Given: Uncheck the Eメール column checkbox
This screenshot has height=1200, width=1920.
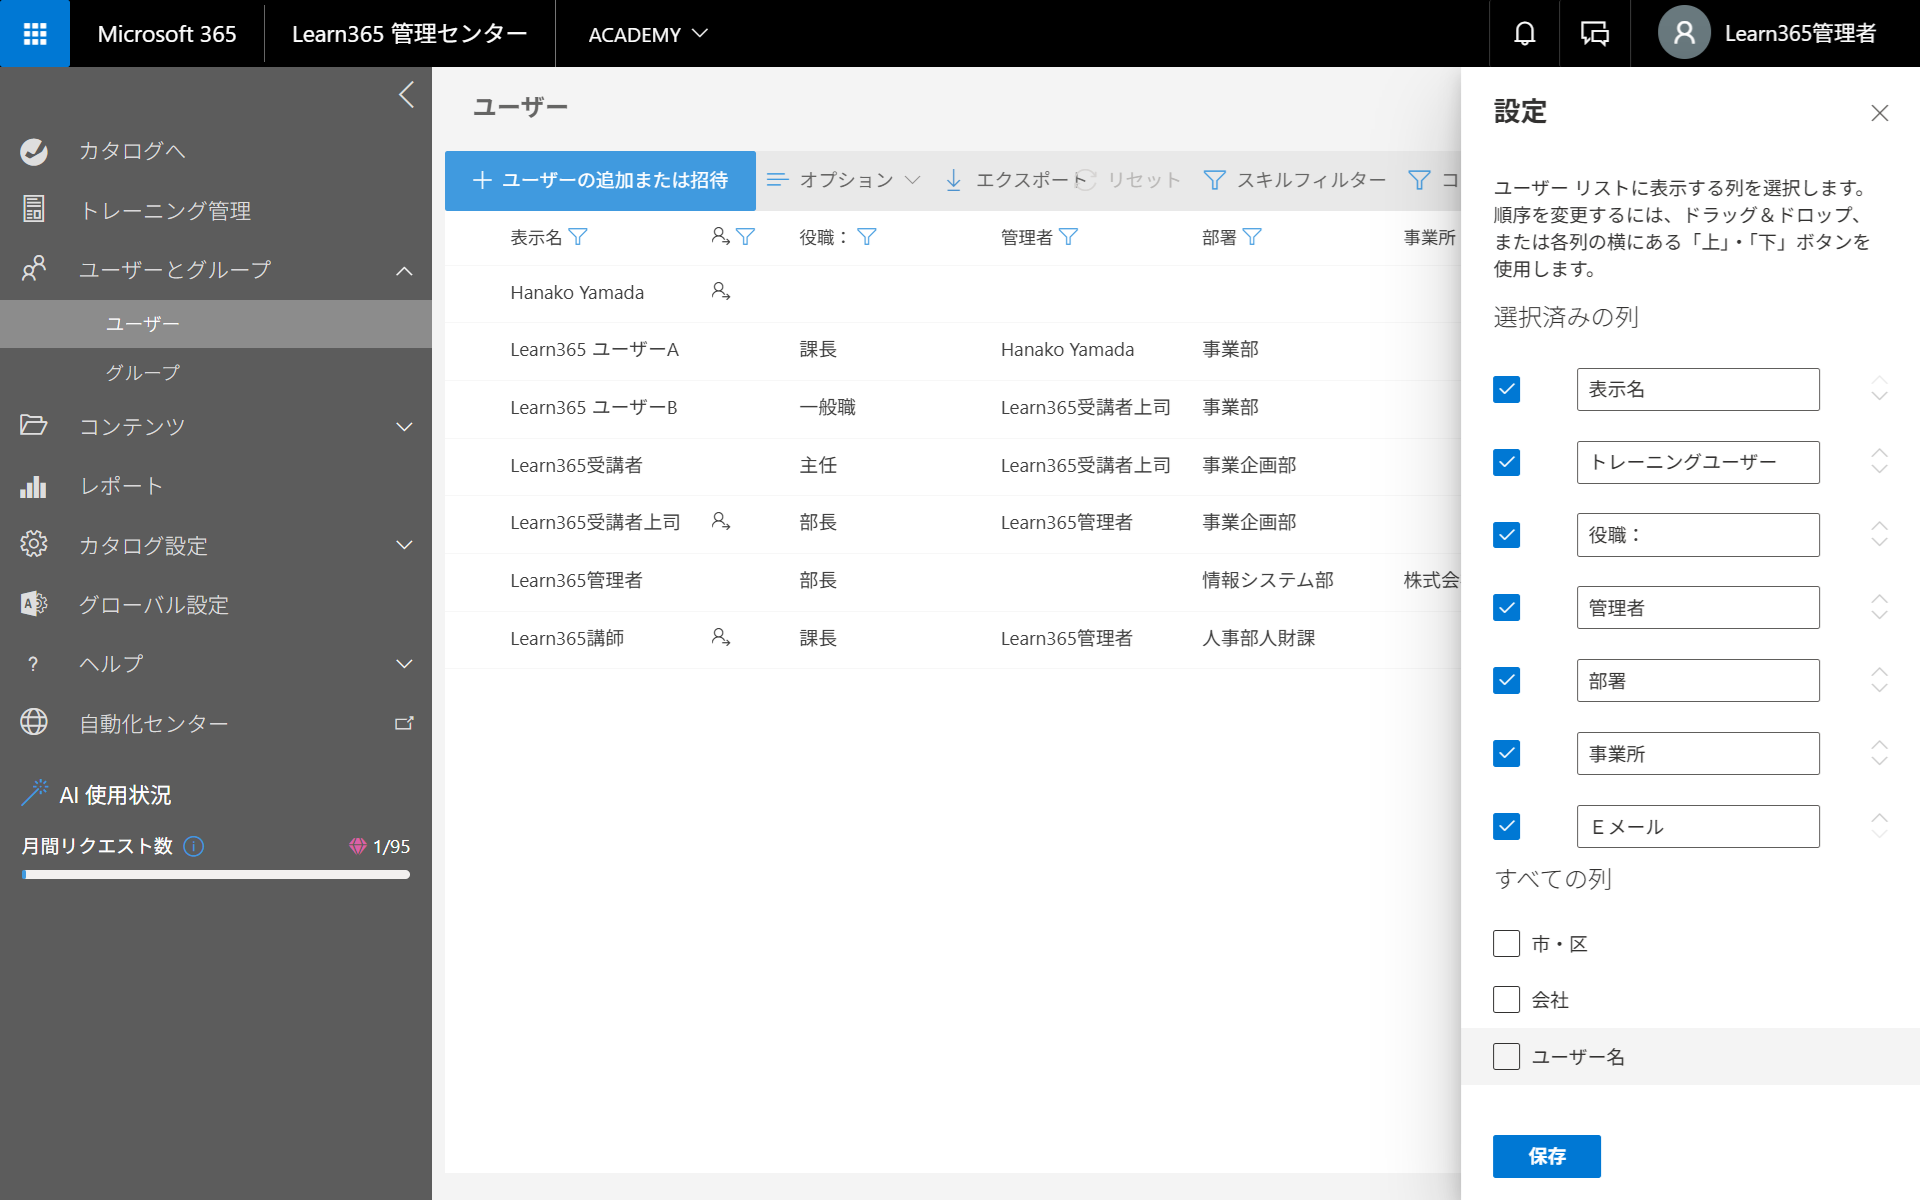Looking at the screenshot, I should (x=1506, y=827).
